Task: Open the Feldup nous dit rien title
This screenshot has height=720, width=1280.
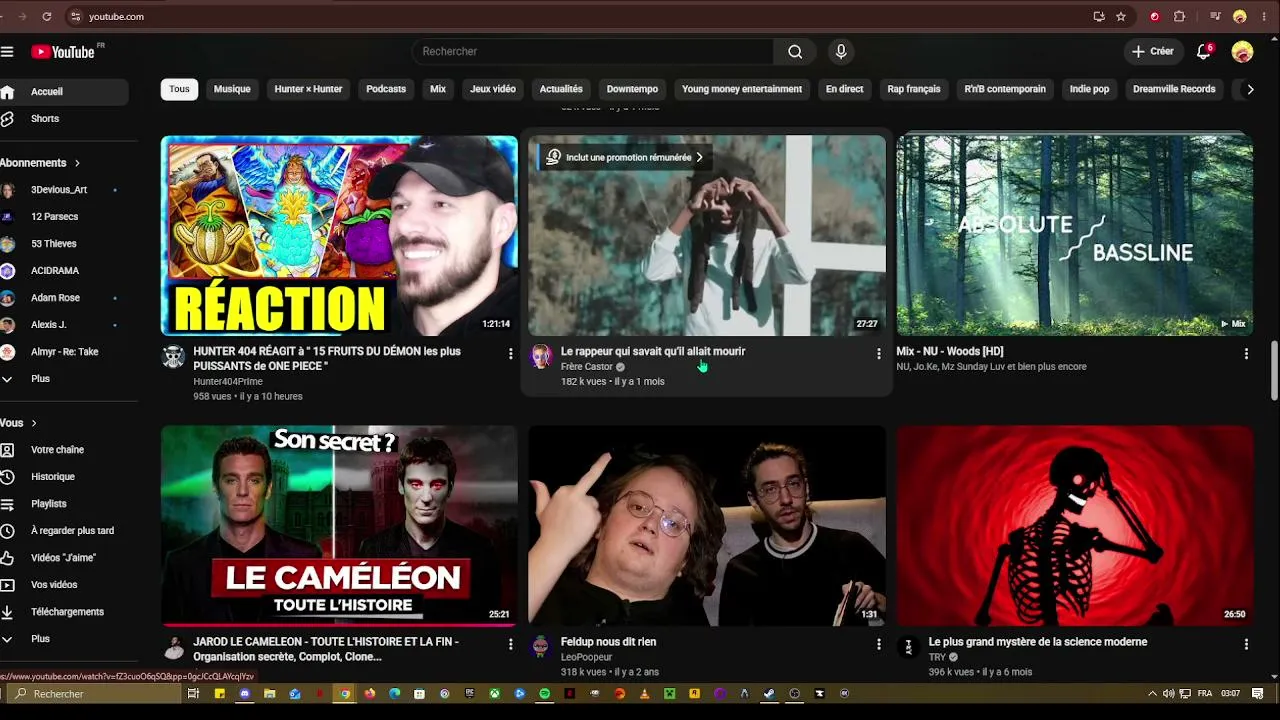Action: pos(608,642)
